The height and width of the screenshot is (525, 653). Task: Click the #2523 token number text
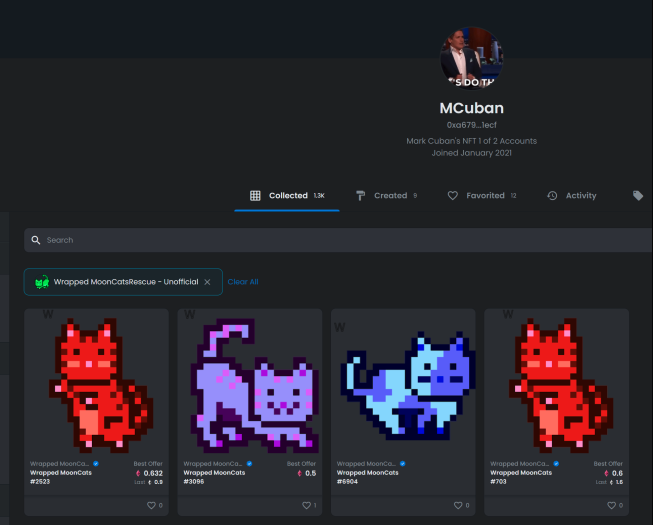[x=40, y=482]
